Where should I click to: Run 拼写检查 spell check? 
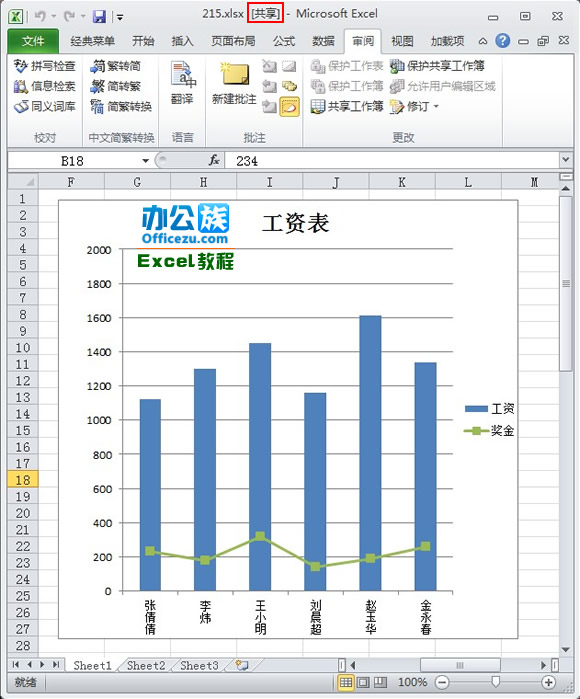[x=45, y=66]
